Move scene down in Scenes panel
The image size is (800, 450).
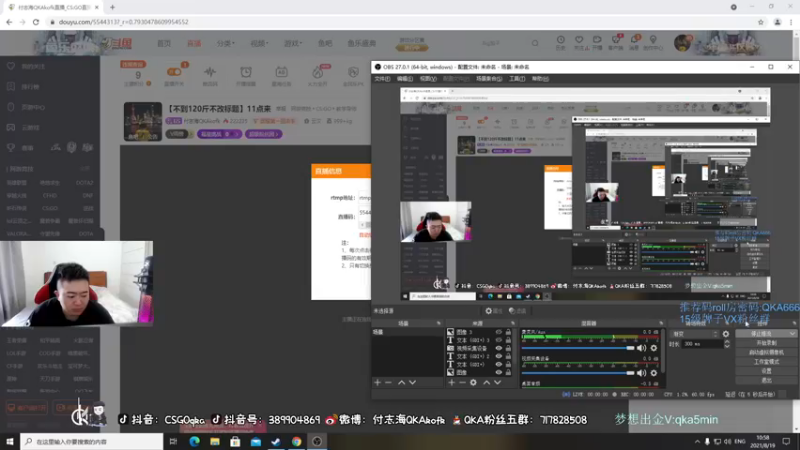(412, 383)
